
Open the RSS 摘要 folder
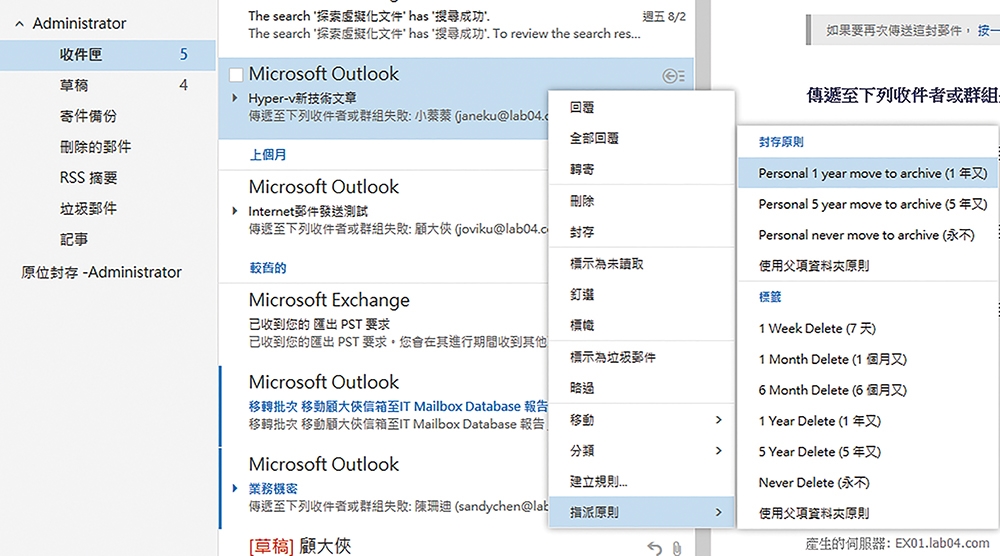(108, 178)
